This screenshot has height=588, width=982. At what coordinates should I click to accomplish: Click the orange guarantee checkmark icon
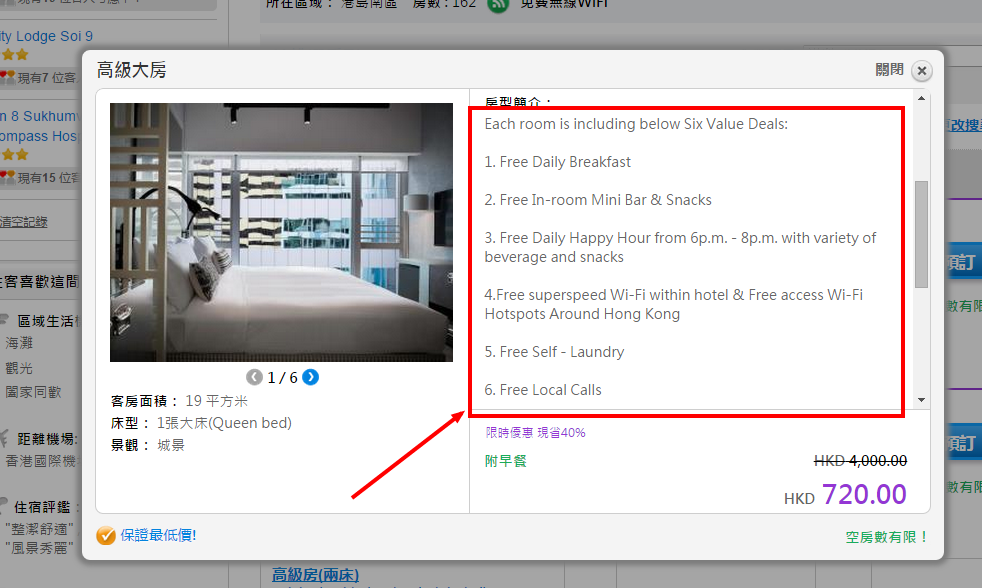pyautogui.click(x=106, y=535)
